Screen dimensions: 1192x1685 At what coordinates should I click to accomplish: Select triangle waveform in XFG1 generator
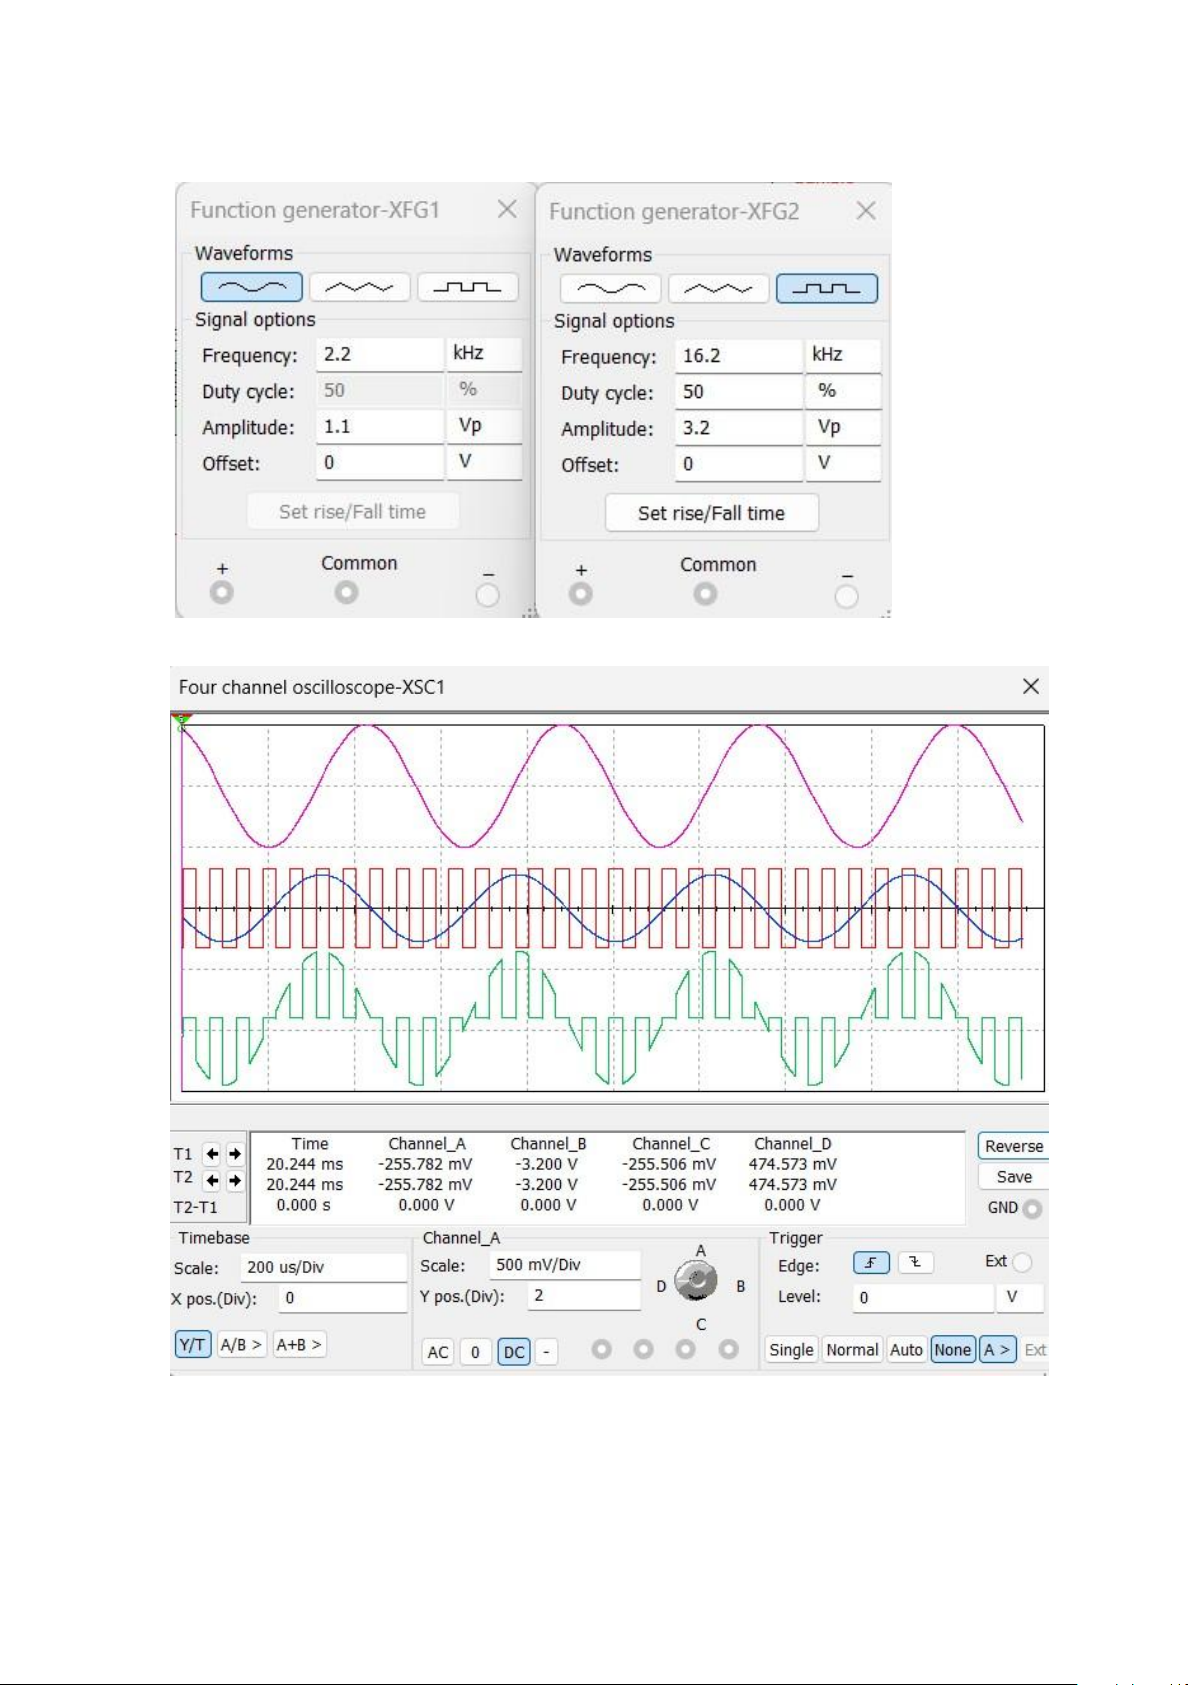360,287
